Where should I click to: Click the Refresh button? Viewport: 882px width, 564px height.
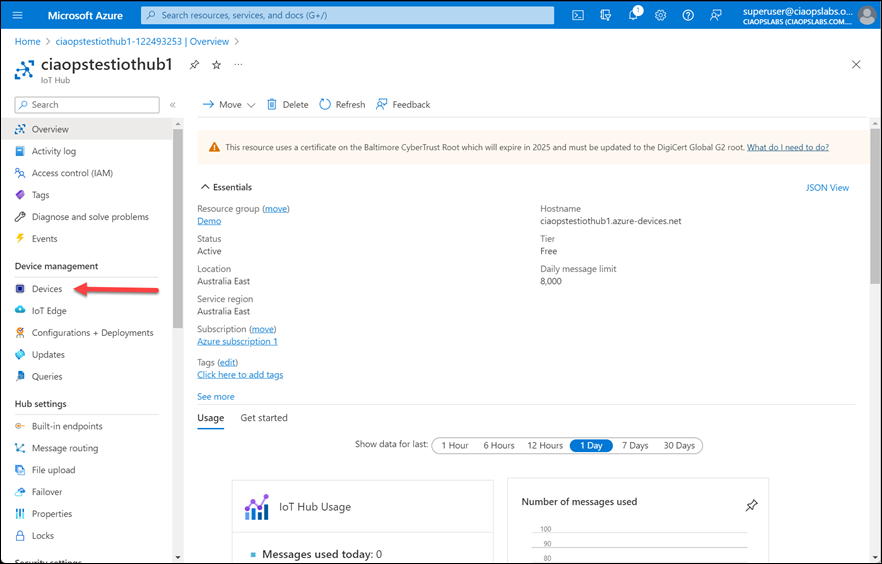coord(342,104)
